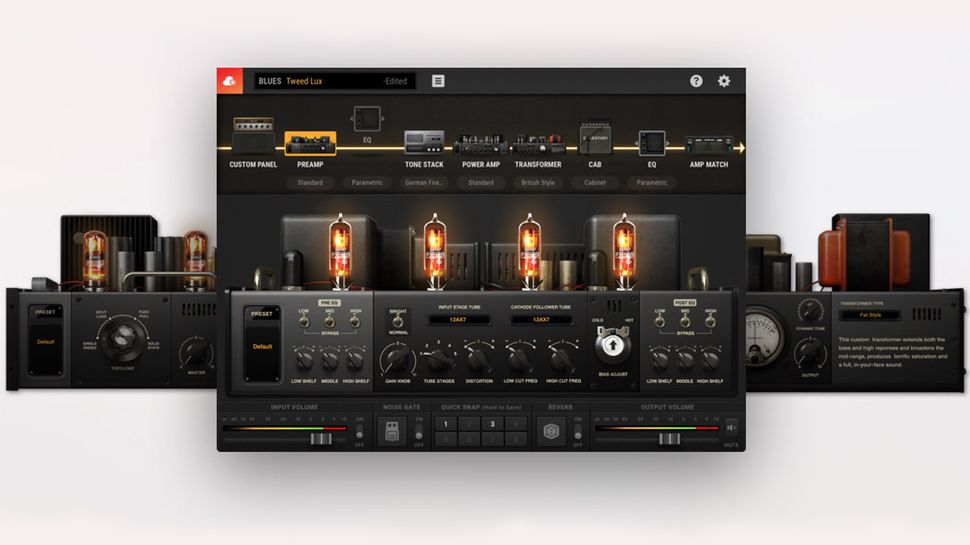Open German Fire tone stack type dropdown

point(424,182)
